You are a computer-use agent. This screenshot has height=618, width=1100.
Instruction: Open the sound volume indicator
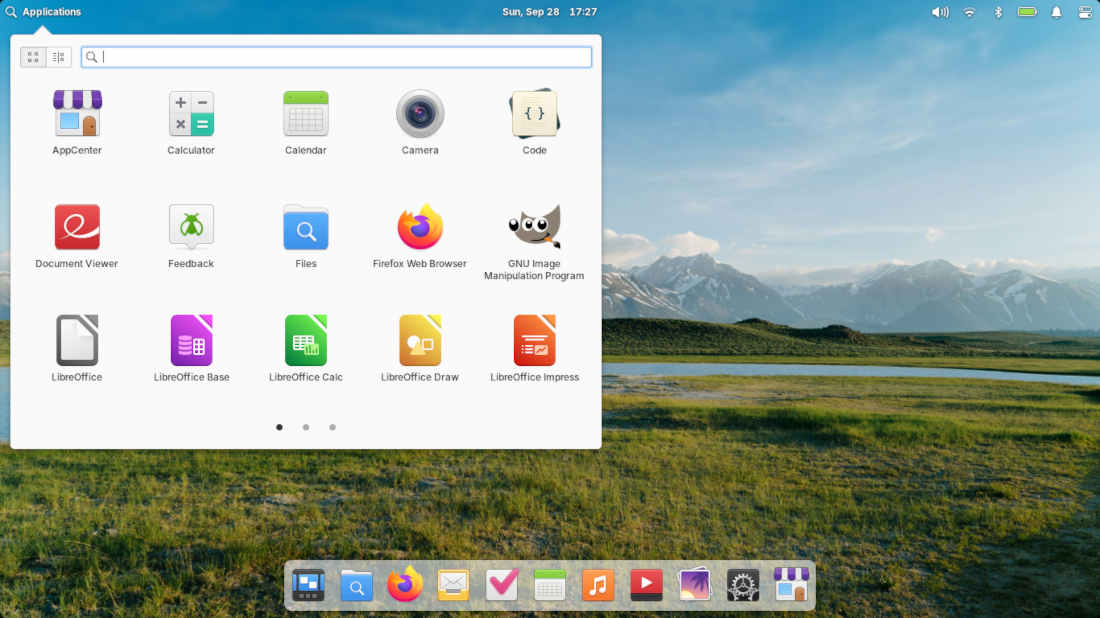point(940,12)
